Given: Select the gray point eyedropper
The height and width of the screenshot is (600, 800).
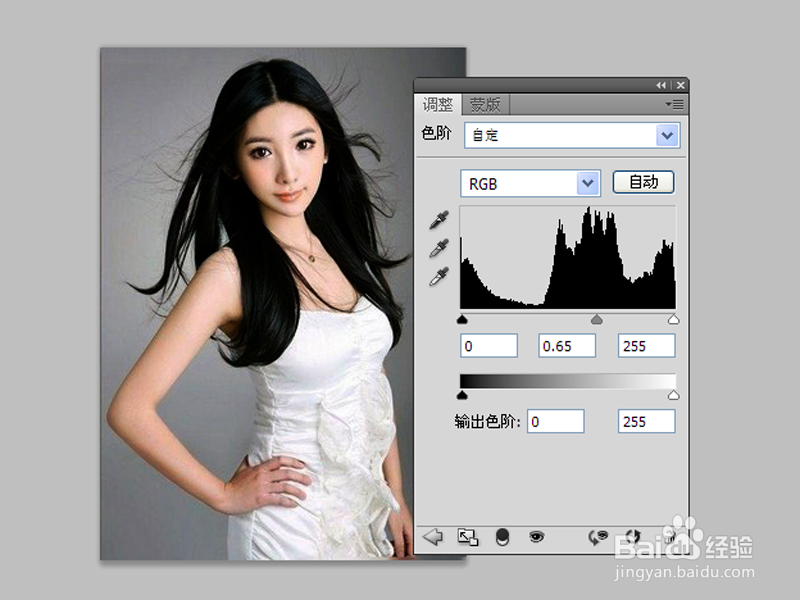Looking at the screenshot, I should pyautogui.click(x=439, y=248).
